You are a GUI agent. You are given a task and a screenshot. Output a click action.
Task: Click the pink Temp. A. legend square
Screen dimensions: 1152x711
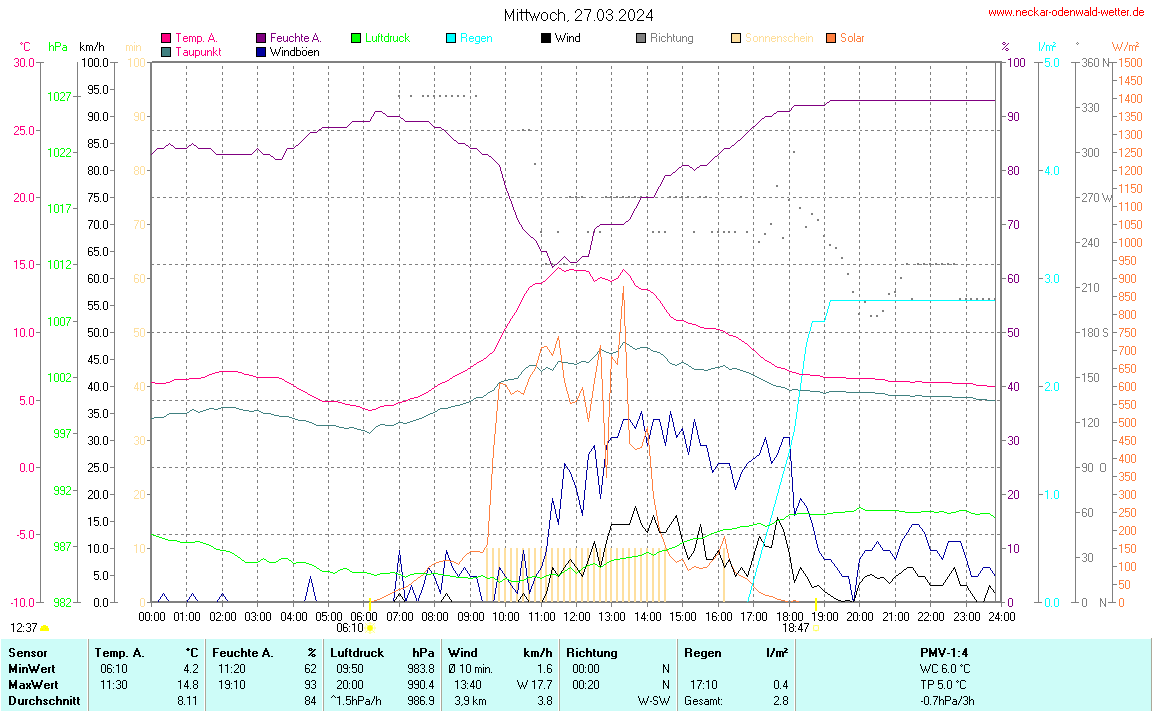pyautogui.click(x=166, y=39)
